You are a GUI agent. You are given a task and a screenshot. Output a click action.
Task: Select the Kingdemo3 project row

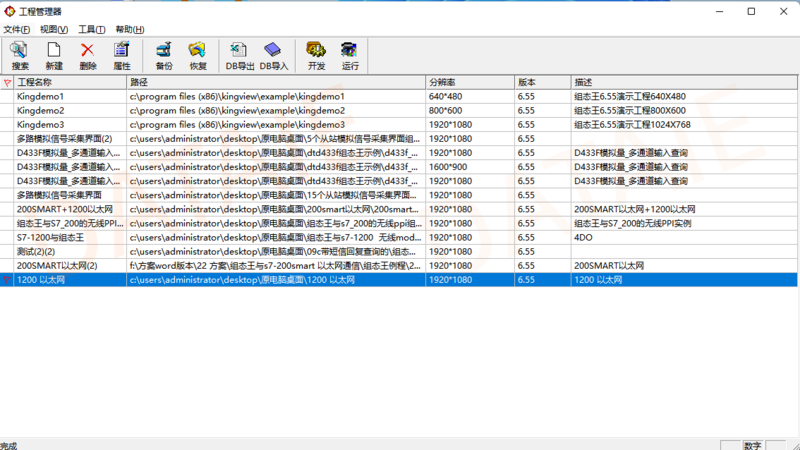point(398,124)
